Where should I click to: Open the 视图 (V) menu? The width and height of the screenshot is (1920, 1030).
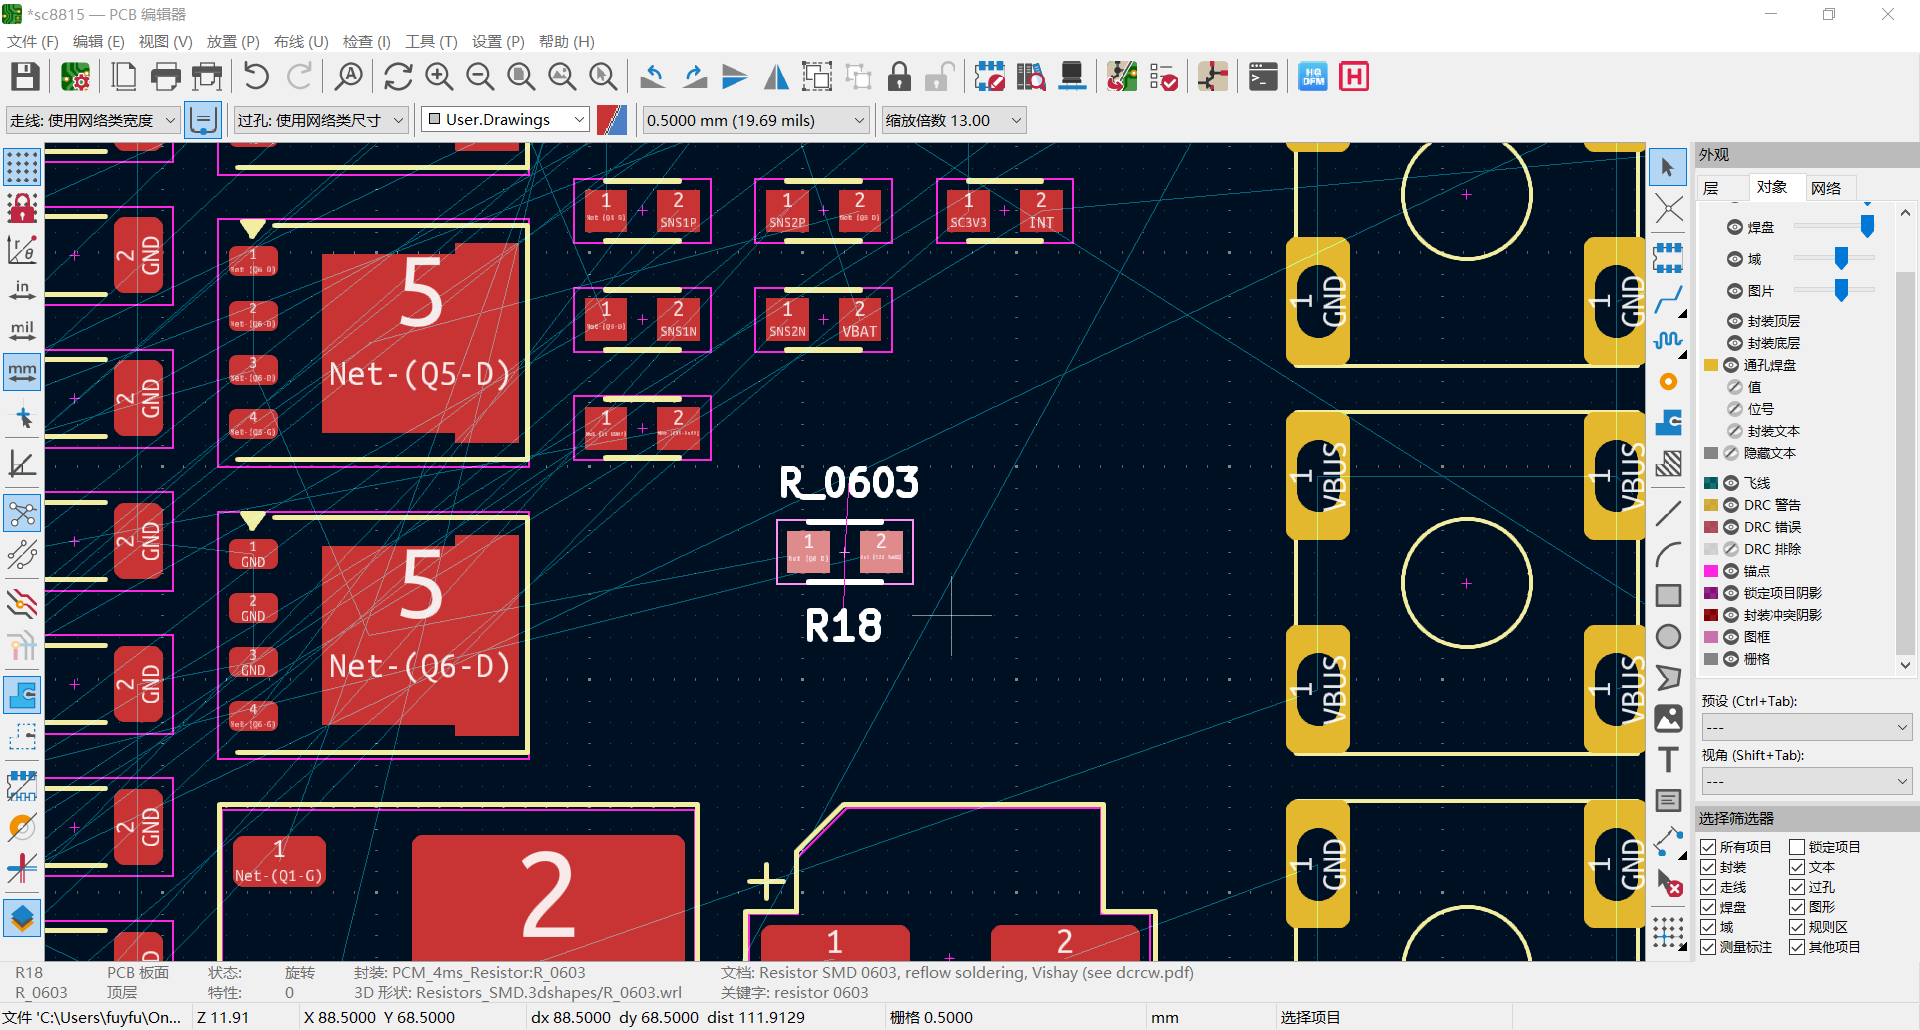[x=165, y=41]
